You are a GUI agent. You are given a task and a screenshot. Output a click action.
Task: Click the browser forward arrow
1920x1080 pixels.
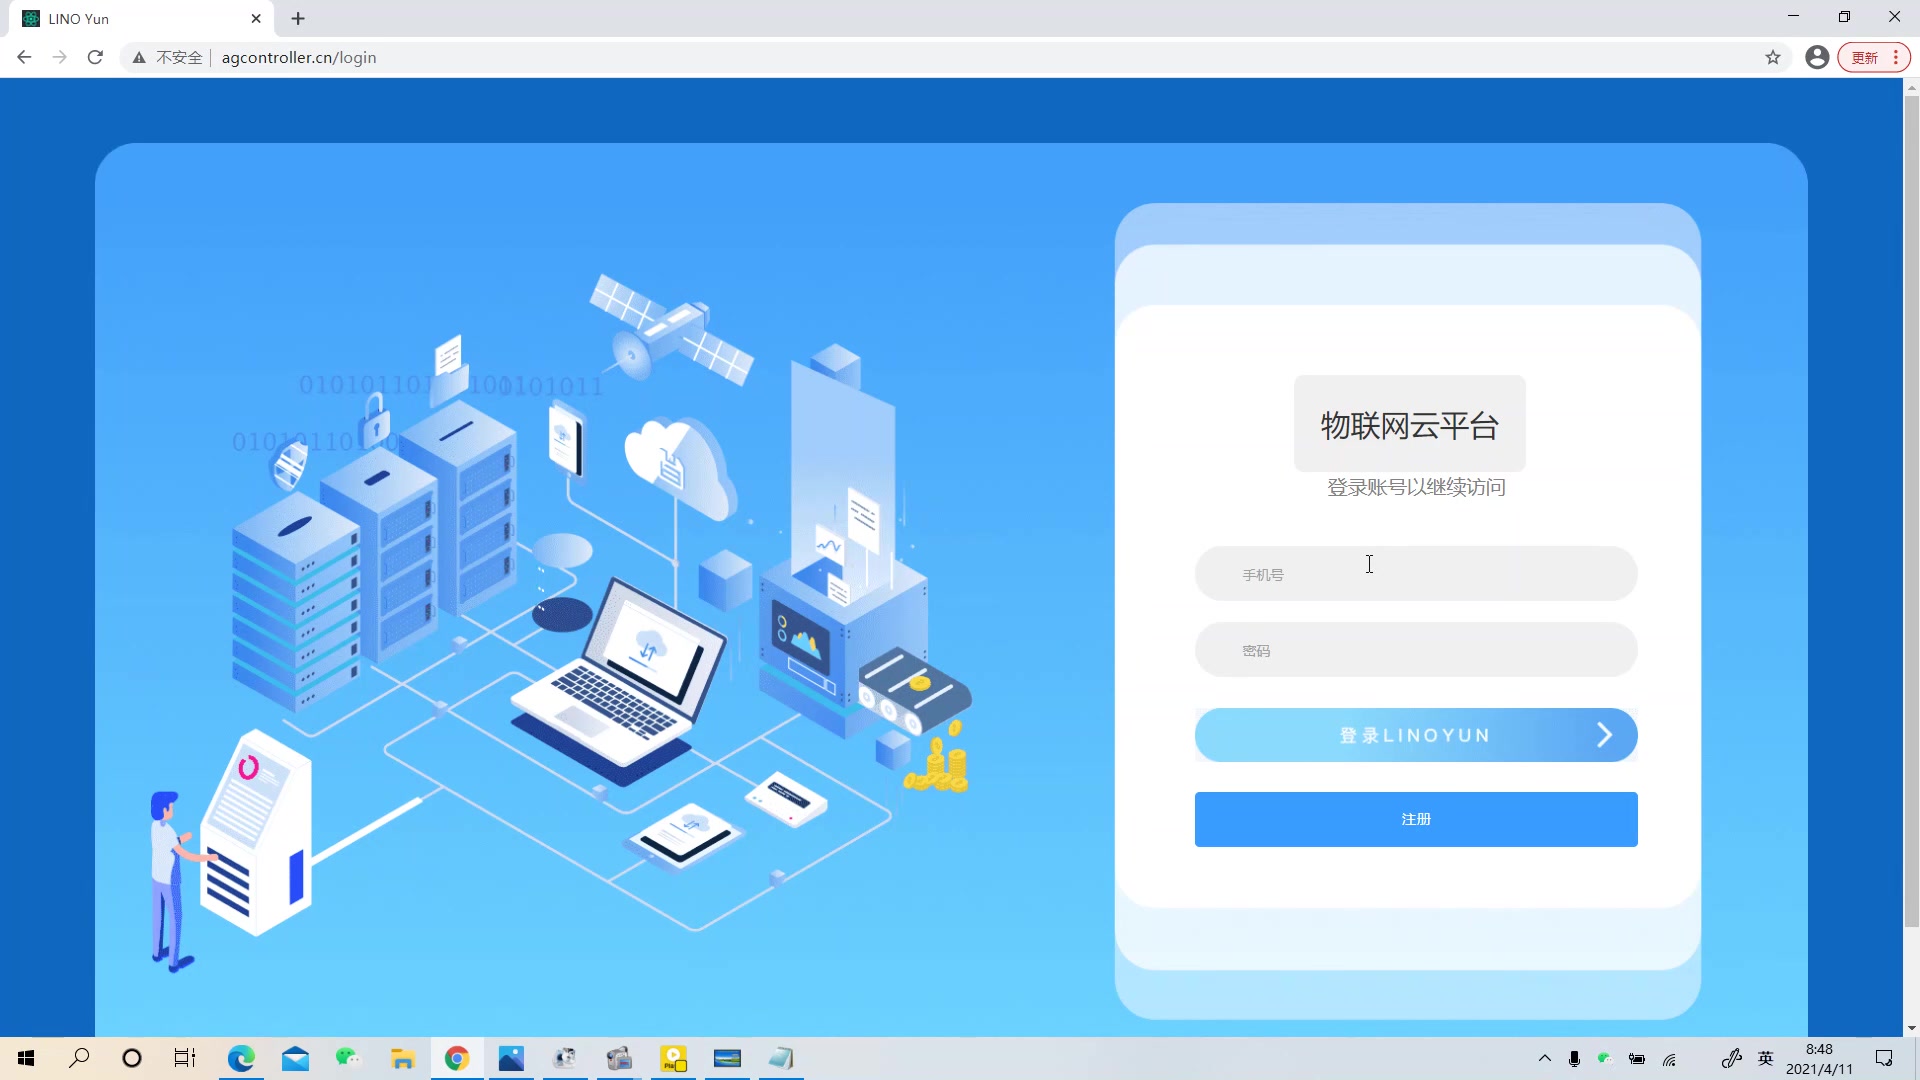[x=60, y=57]
